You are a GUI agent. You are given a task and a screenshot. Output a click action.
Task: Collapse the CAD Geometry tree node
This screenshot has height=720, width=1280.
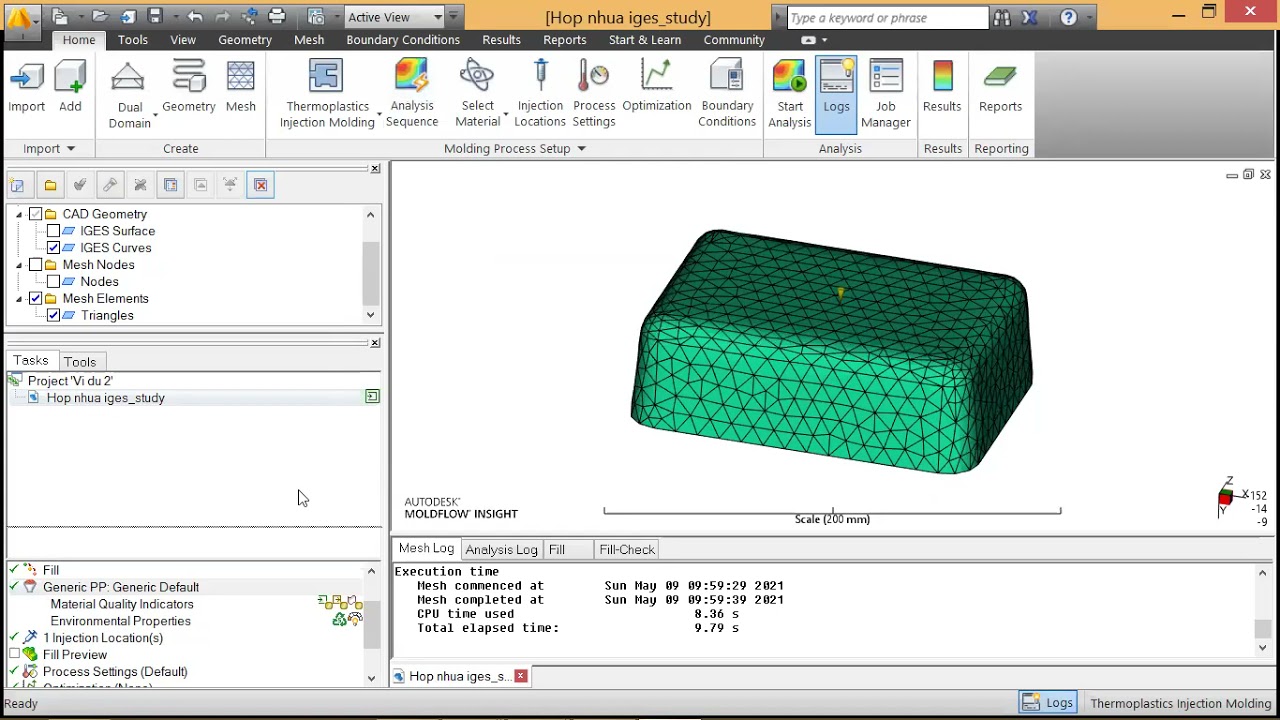[19, 214]
